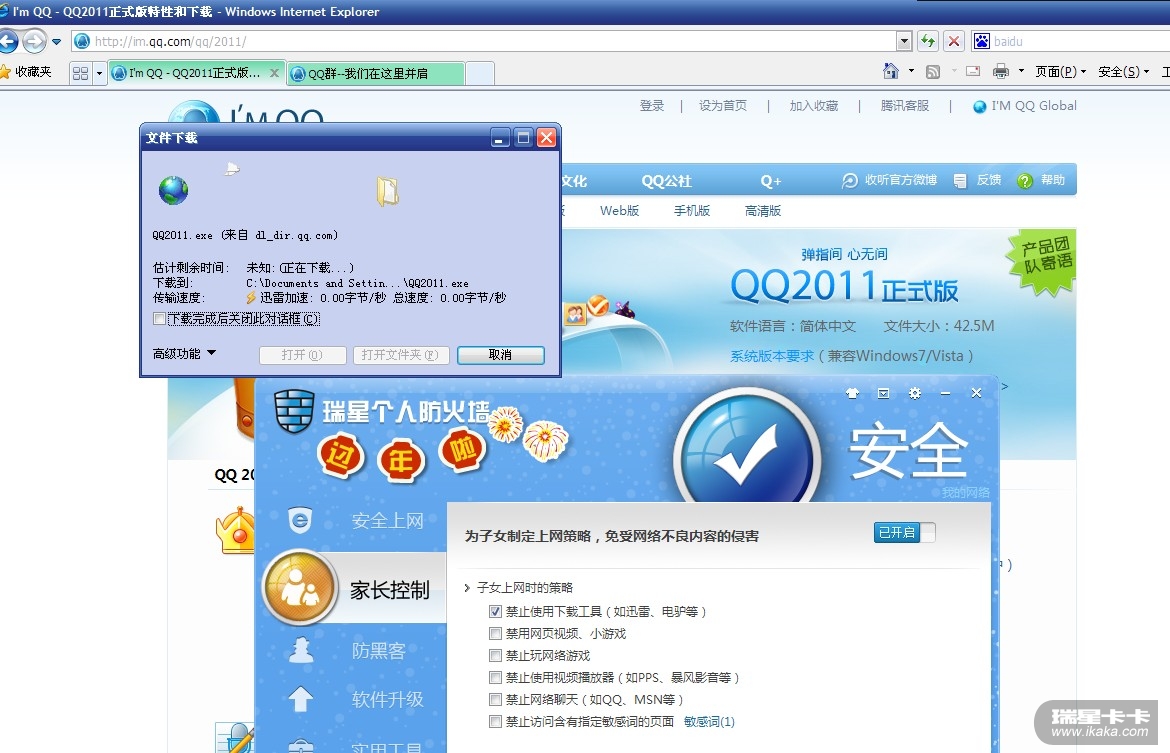Viewport: 1170px width, 753px height.
Task: Click the address bar URL field
Action: [484, 41]
